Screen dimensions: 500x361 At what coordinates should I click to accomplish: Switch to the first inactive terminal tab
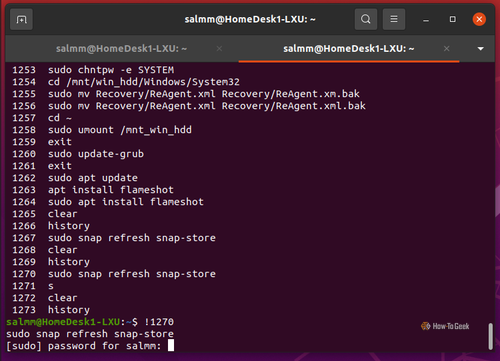coord(121,49)
